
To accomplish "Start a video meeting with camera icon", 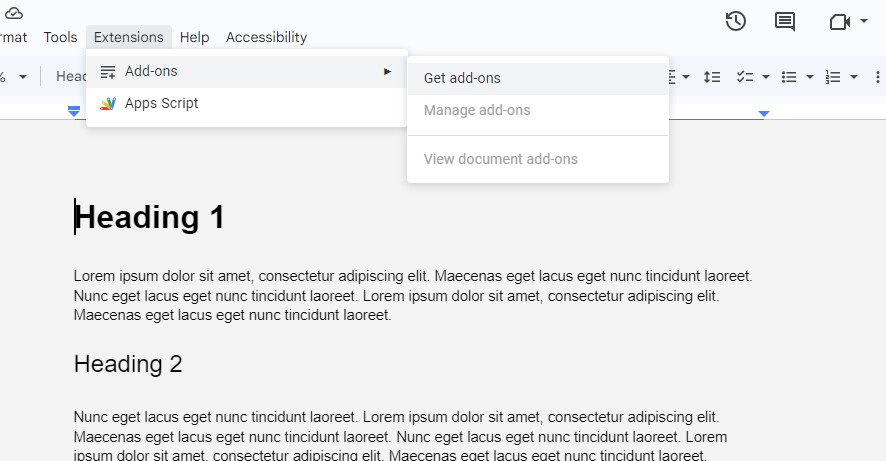I will tap(840, 21).
